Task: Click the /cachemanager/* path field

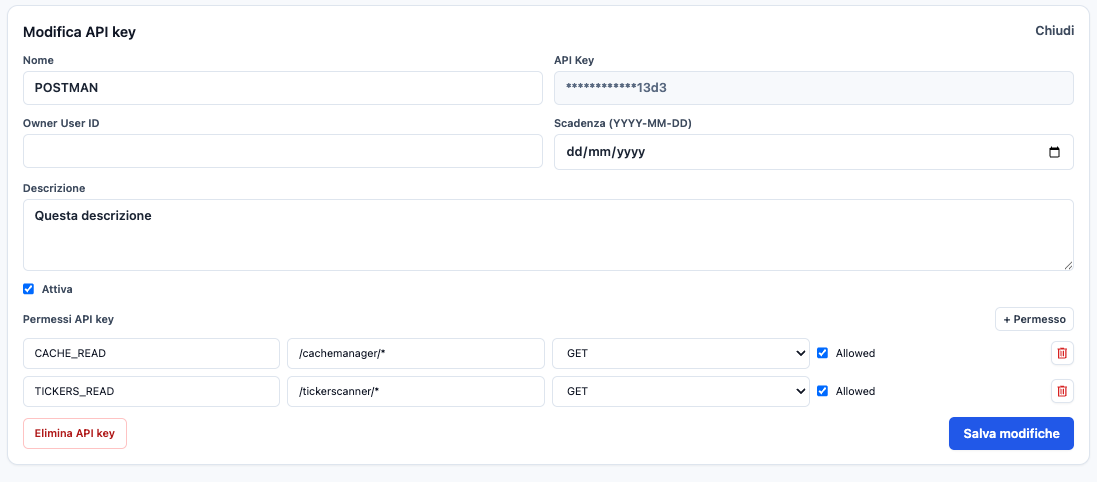Action: pos(415,353)
